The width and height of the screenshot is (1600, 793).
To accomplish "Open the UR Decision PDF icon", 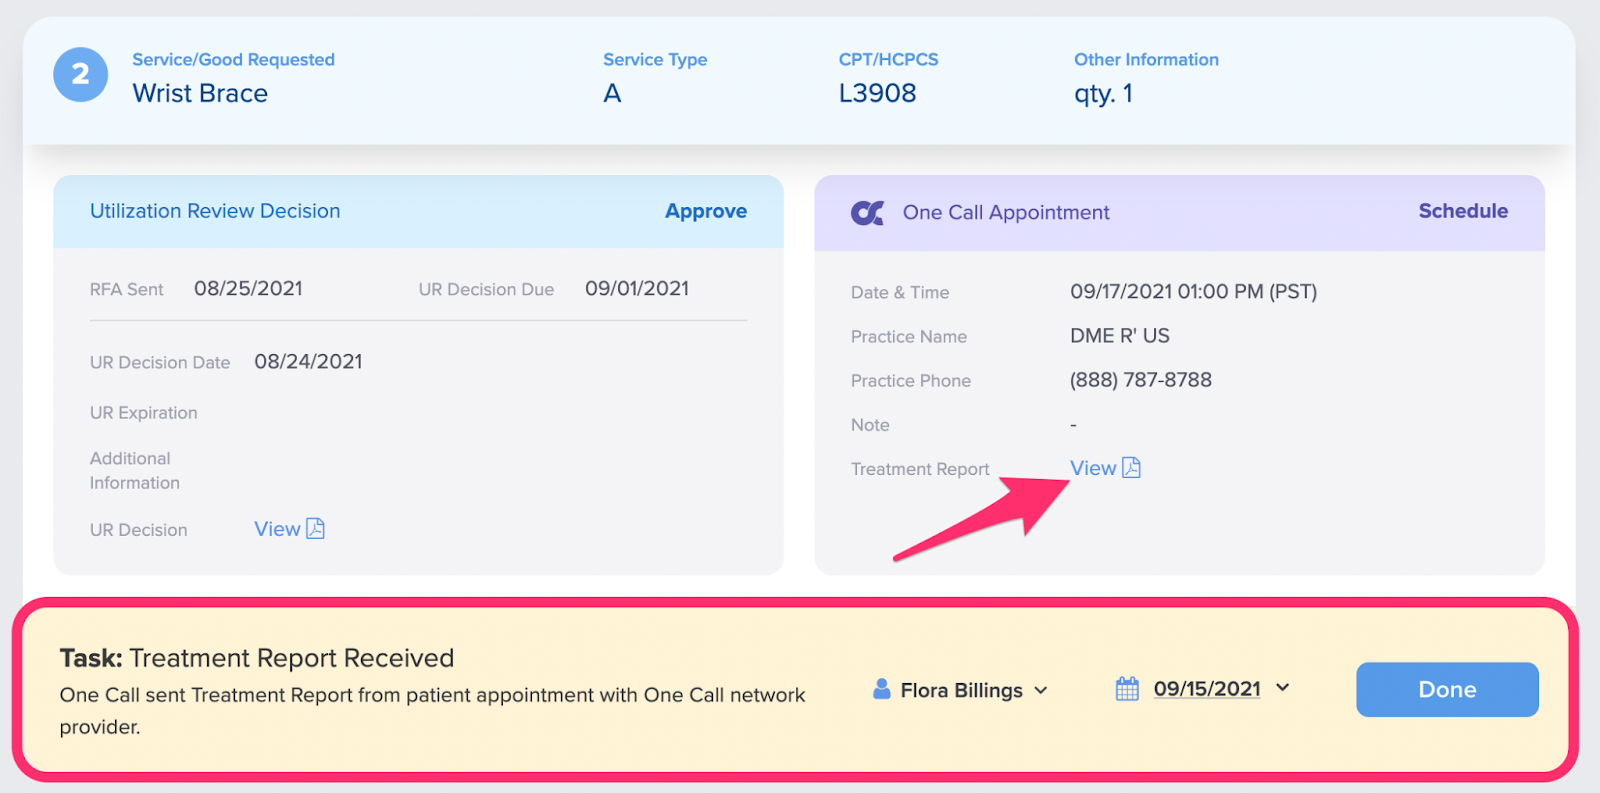I will (x=315, y=529).
